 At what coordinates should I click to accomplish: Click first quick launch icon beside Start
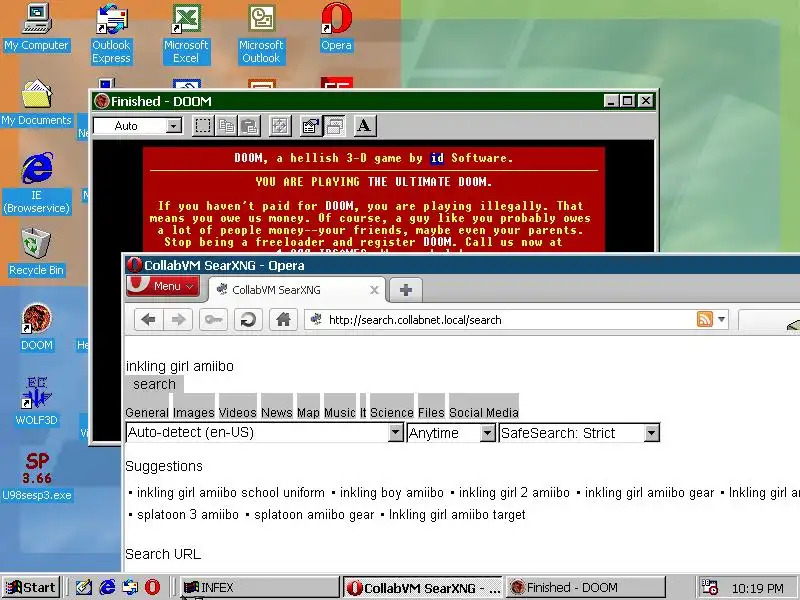84,587
